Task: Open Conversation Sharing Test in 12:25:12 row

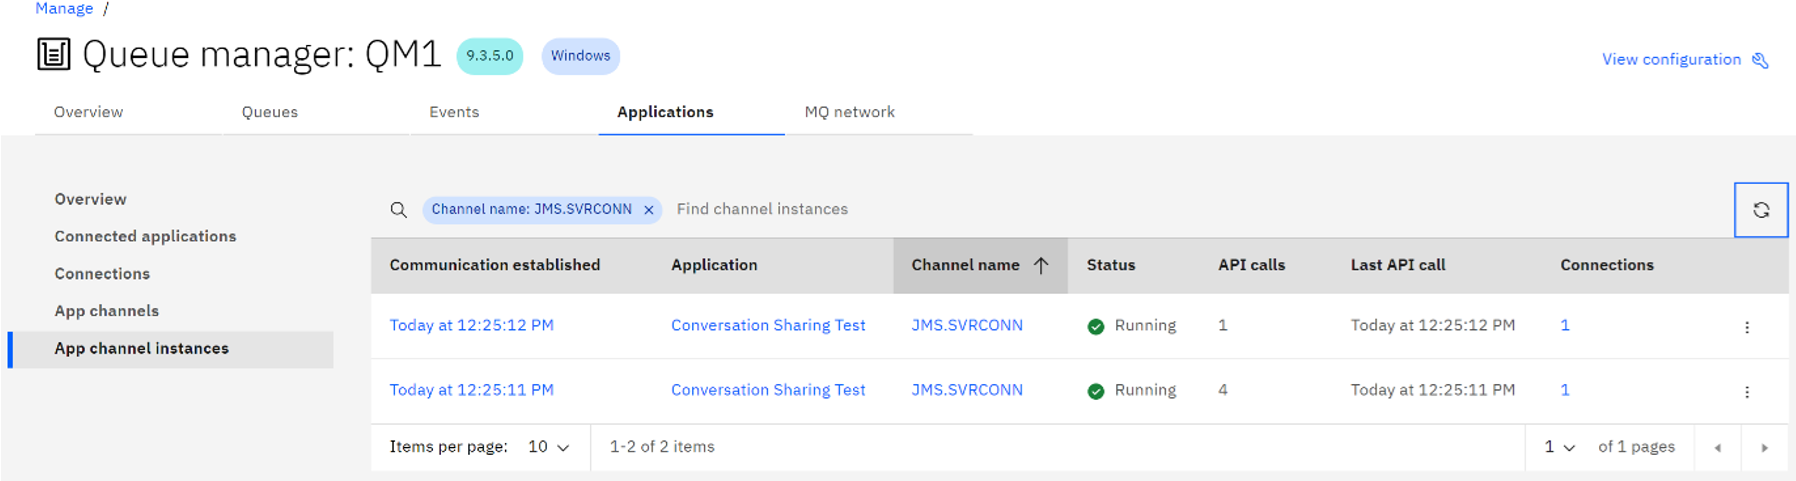Action: (768, 325)
